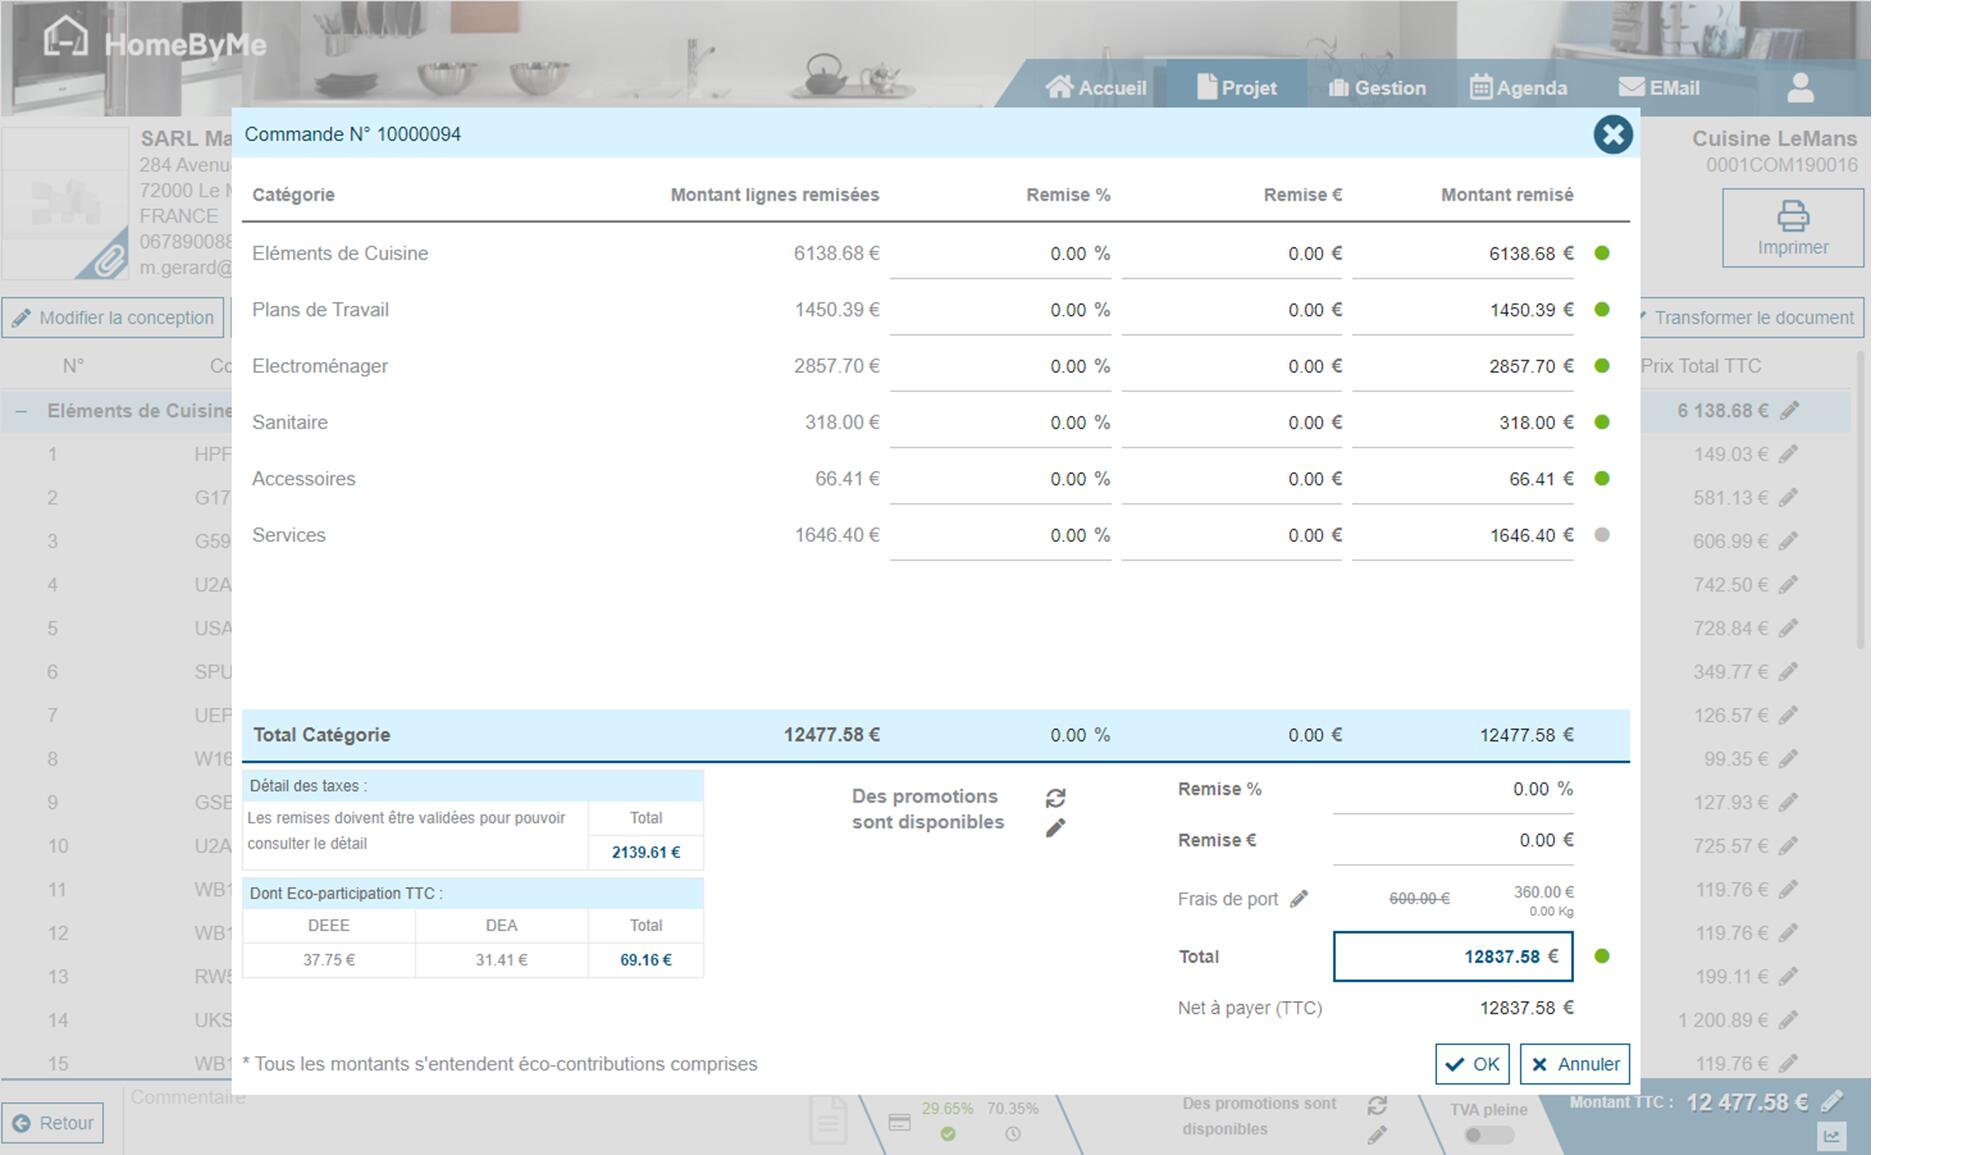
Task: Click the refresh promotions icon in dialog
Action: [x=1055, y=798]
